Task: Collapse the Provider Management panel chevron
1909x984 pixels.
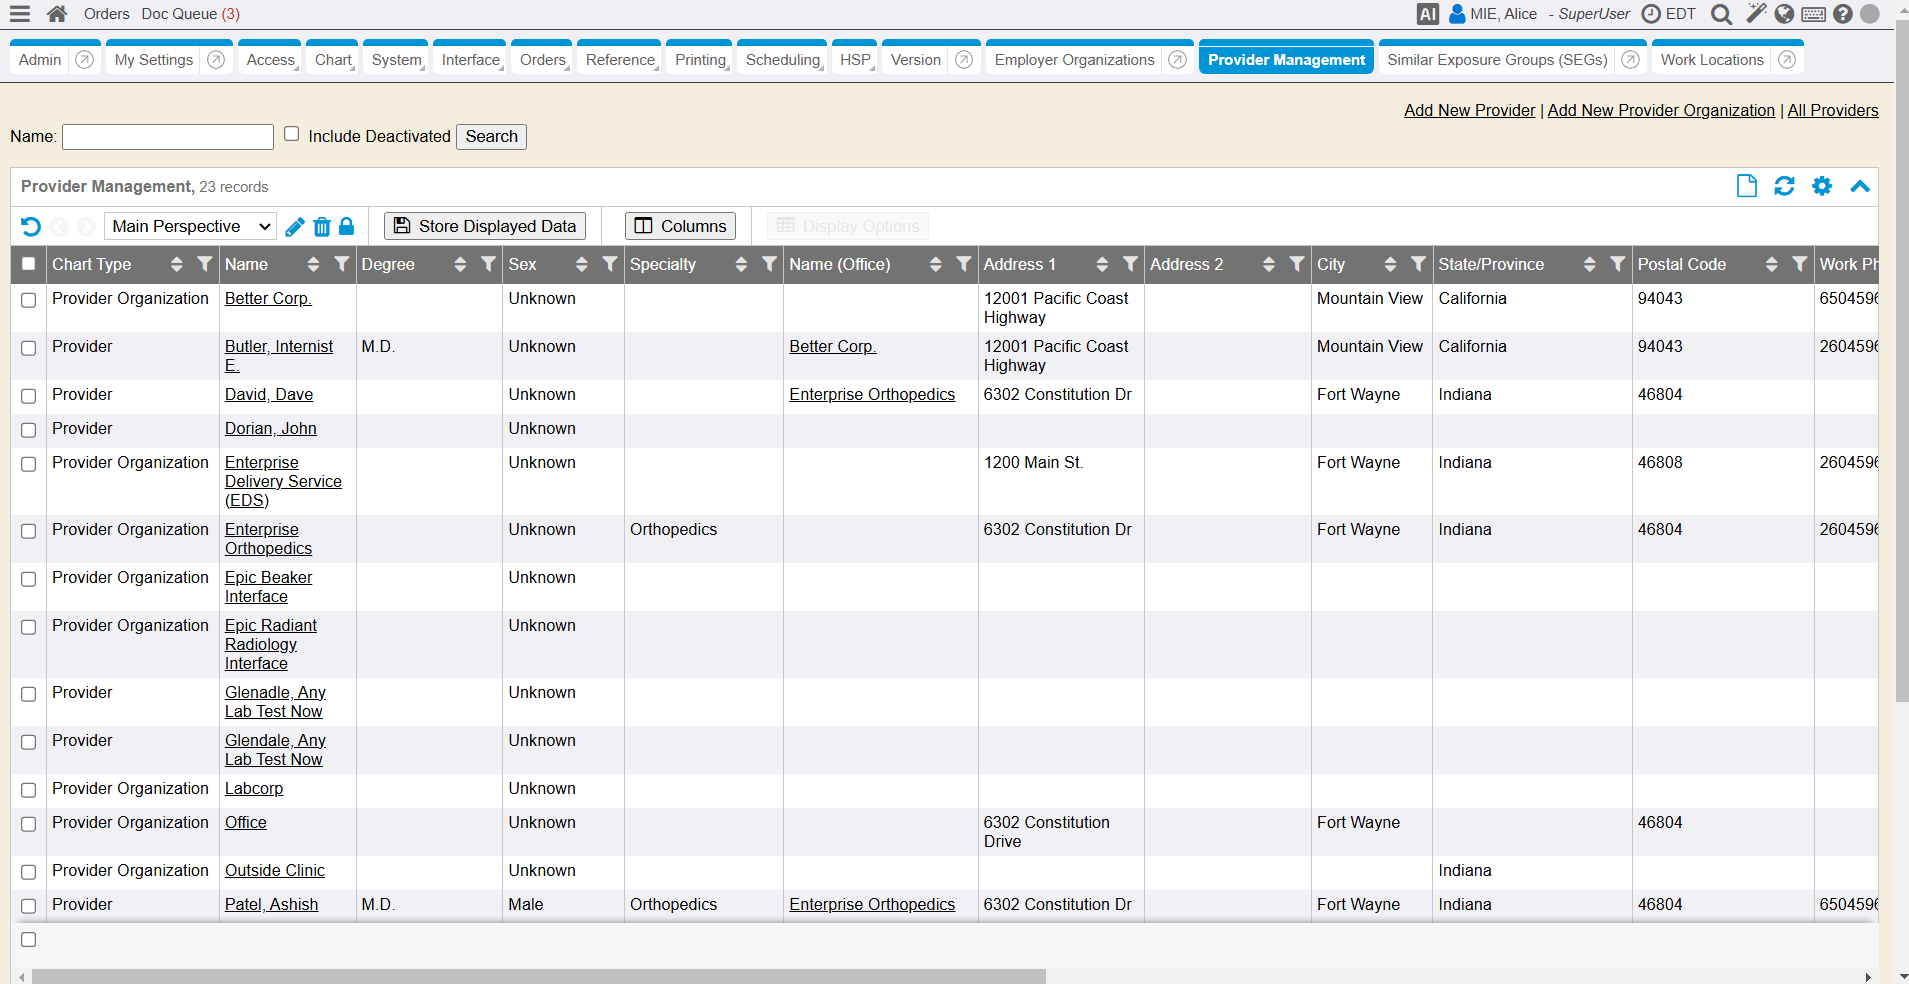Action: (x=1860, y=186)
